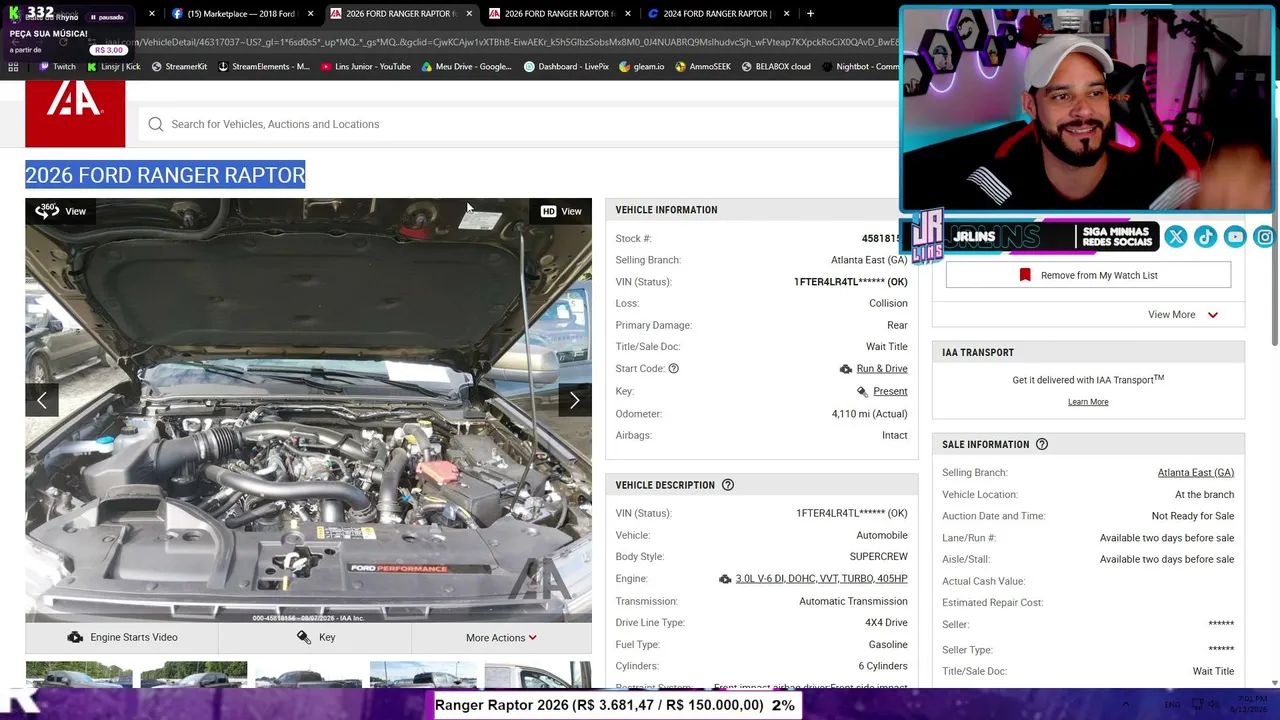This screenshot has height=720, width=1280.
Task: Close the 2024 Ford Ranger Raptor tab
Action: 787,14
